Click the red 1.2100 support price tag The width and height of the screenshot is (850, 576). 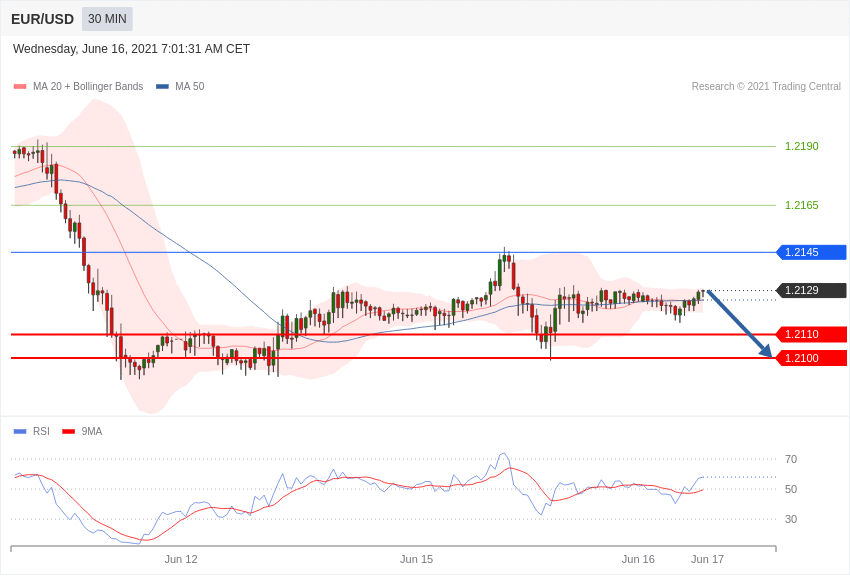812,358
